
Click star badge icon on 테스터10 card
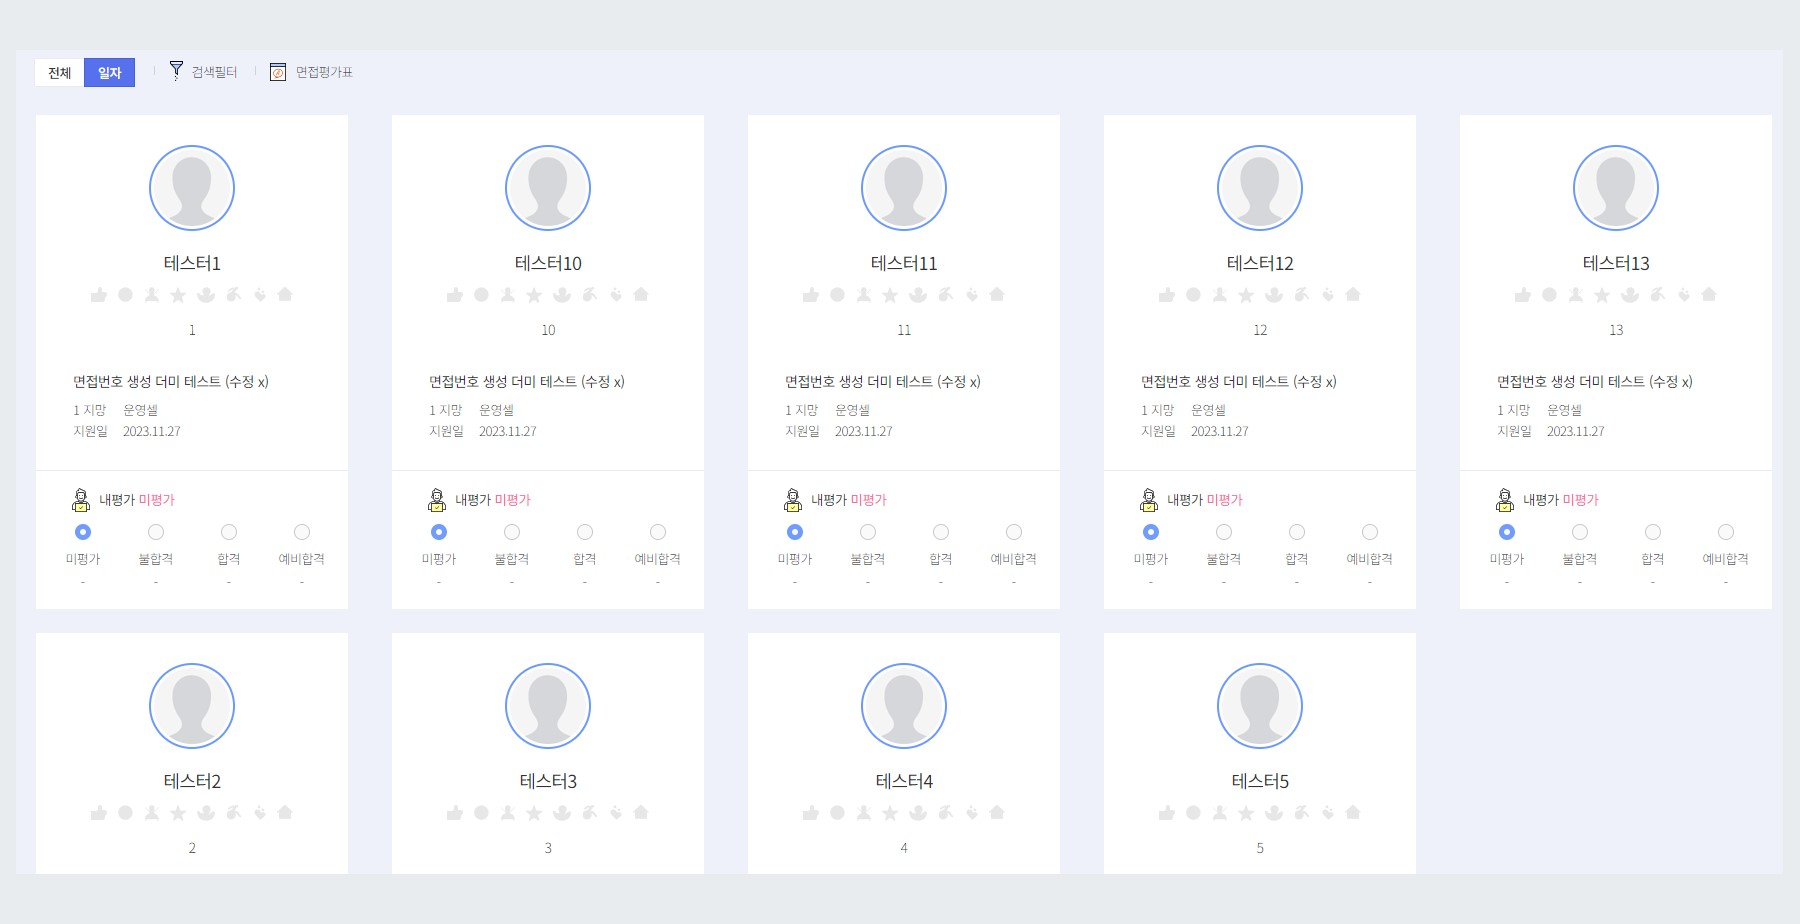534,295
